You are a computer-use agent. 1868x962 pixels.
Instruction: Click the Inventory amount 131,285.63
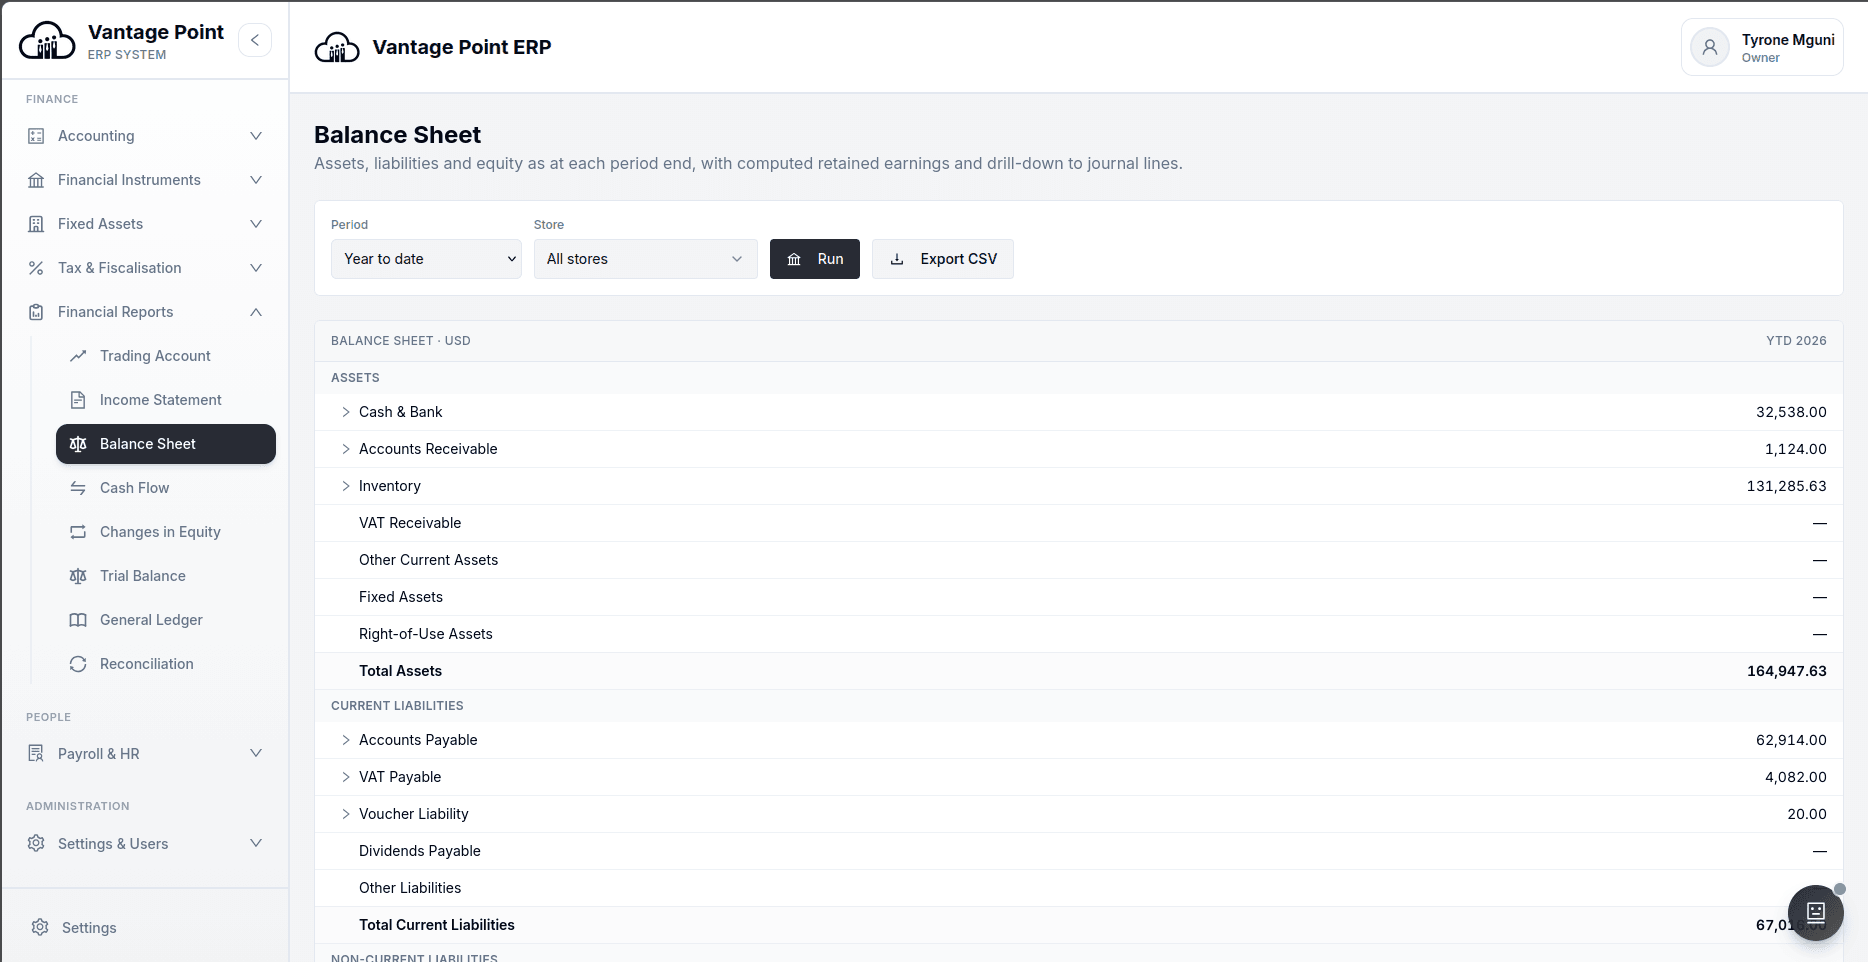coord(1787,486)
